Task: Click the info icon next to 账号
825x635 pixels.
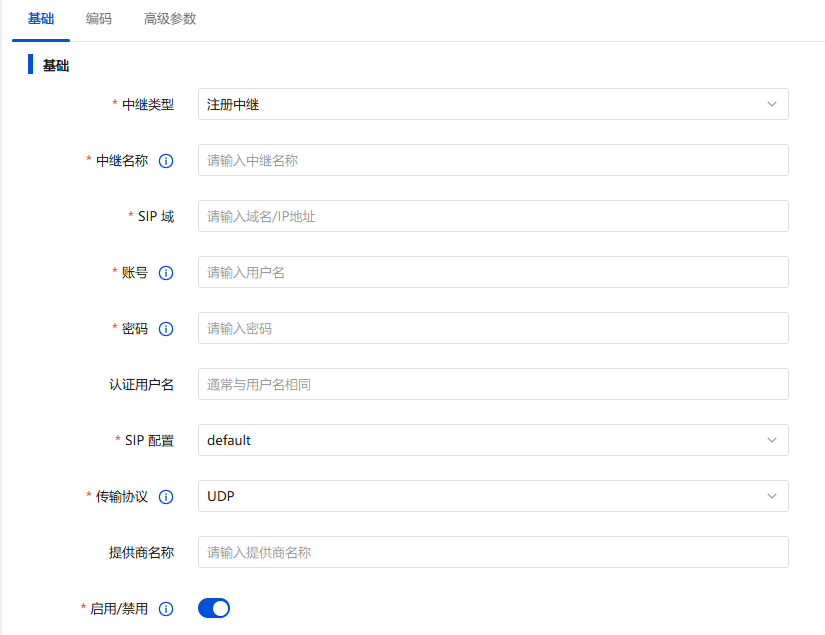Action: 166,272
